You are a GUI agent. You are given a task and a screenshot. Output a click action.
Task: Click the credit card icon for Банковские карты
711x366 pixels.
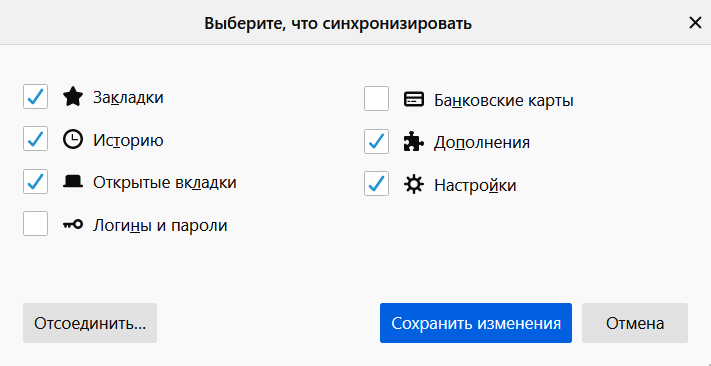(x=414, y=99)
